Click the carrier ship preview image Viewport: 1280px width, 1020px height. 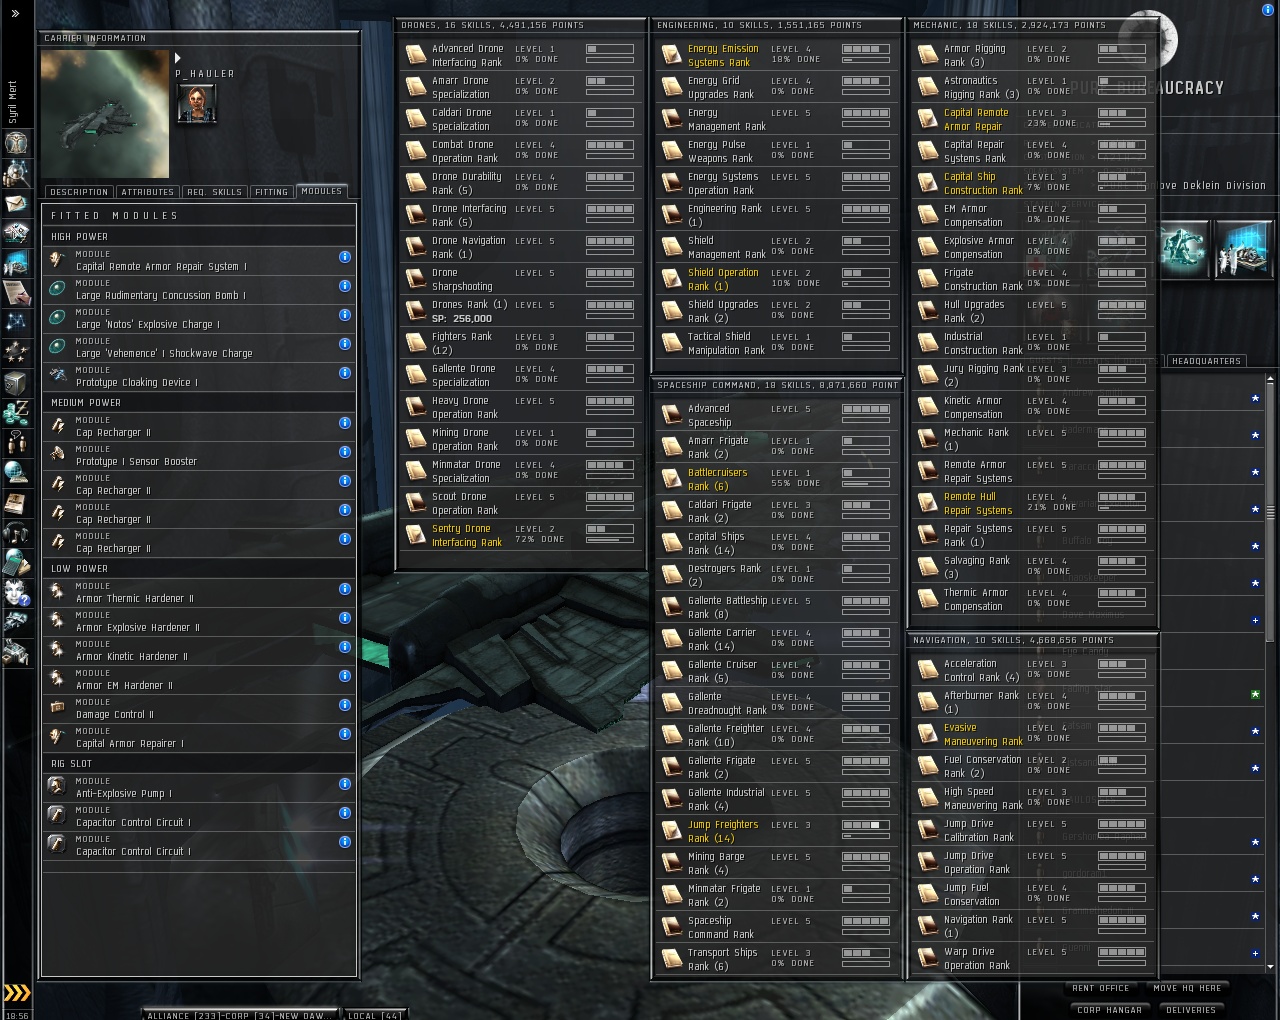105,114
